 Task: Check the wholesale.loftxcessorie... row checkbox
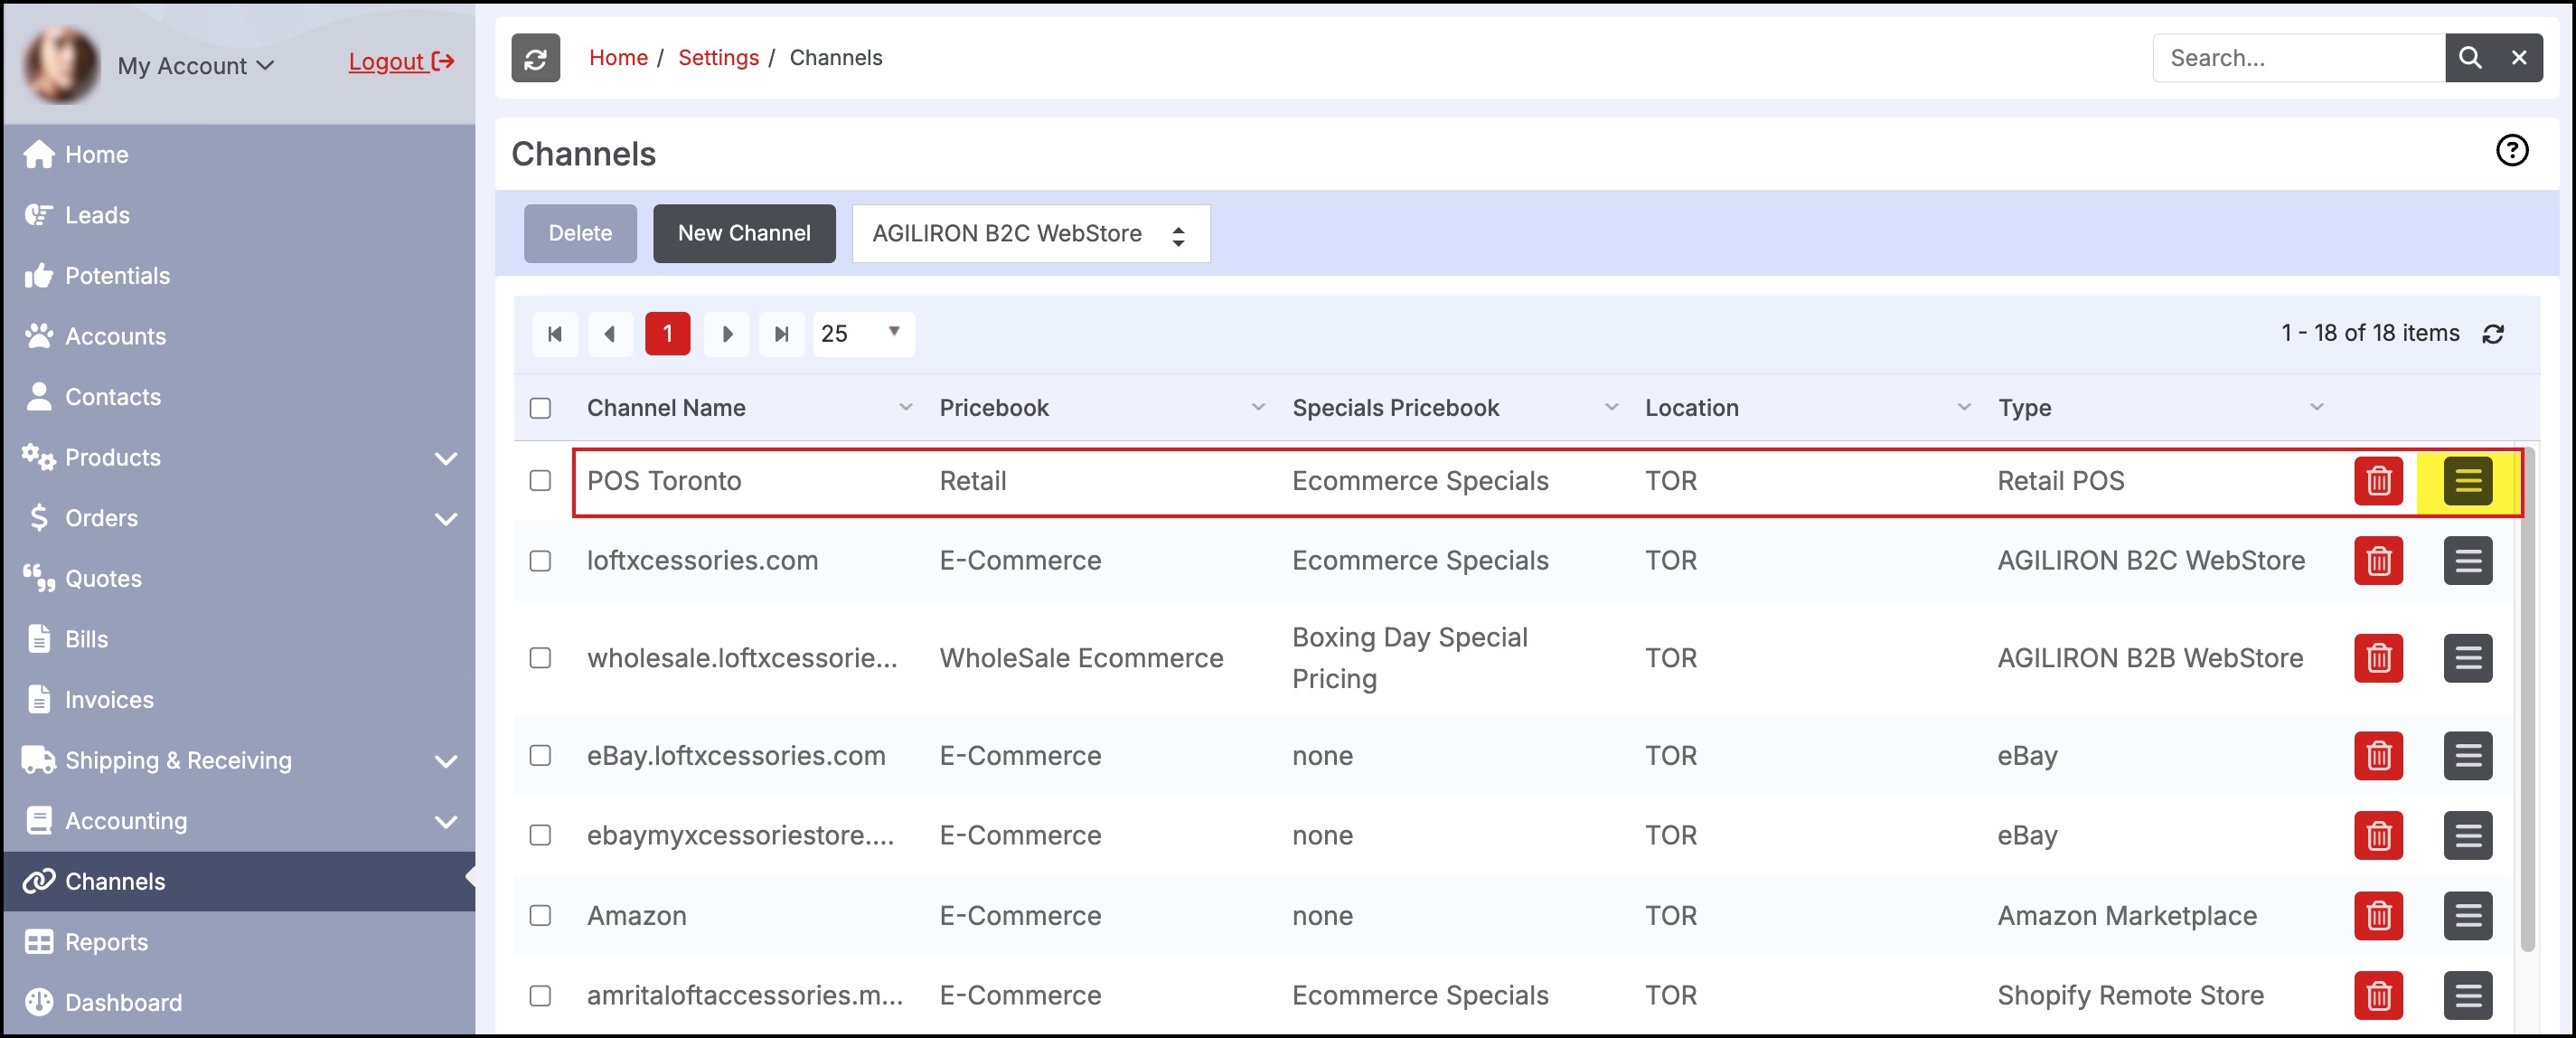540,658
